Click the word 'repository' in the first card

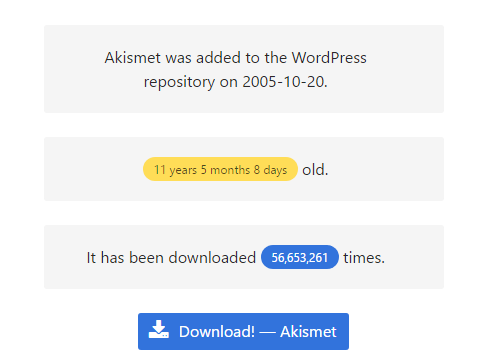click(x=179, y=82)
